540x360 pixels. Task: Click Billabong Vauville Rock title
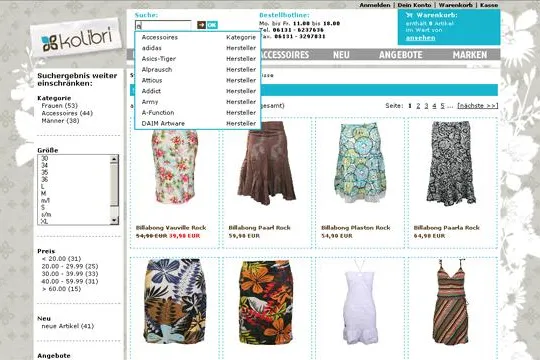coord(171,228)
